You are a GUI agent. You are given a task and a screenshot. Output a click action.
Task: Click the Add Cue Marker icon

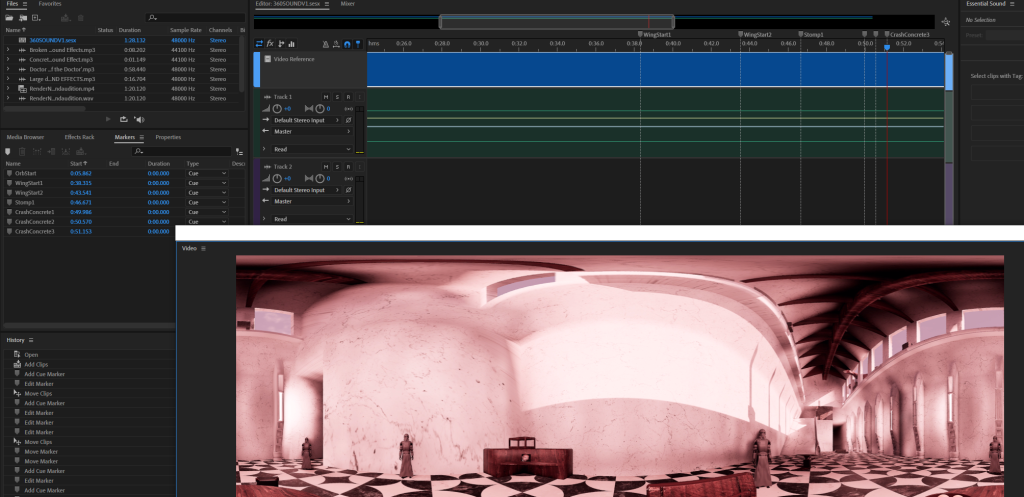9,151
